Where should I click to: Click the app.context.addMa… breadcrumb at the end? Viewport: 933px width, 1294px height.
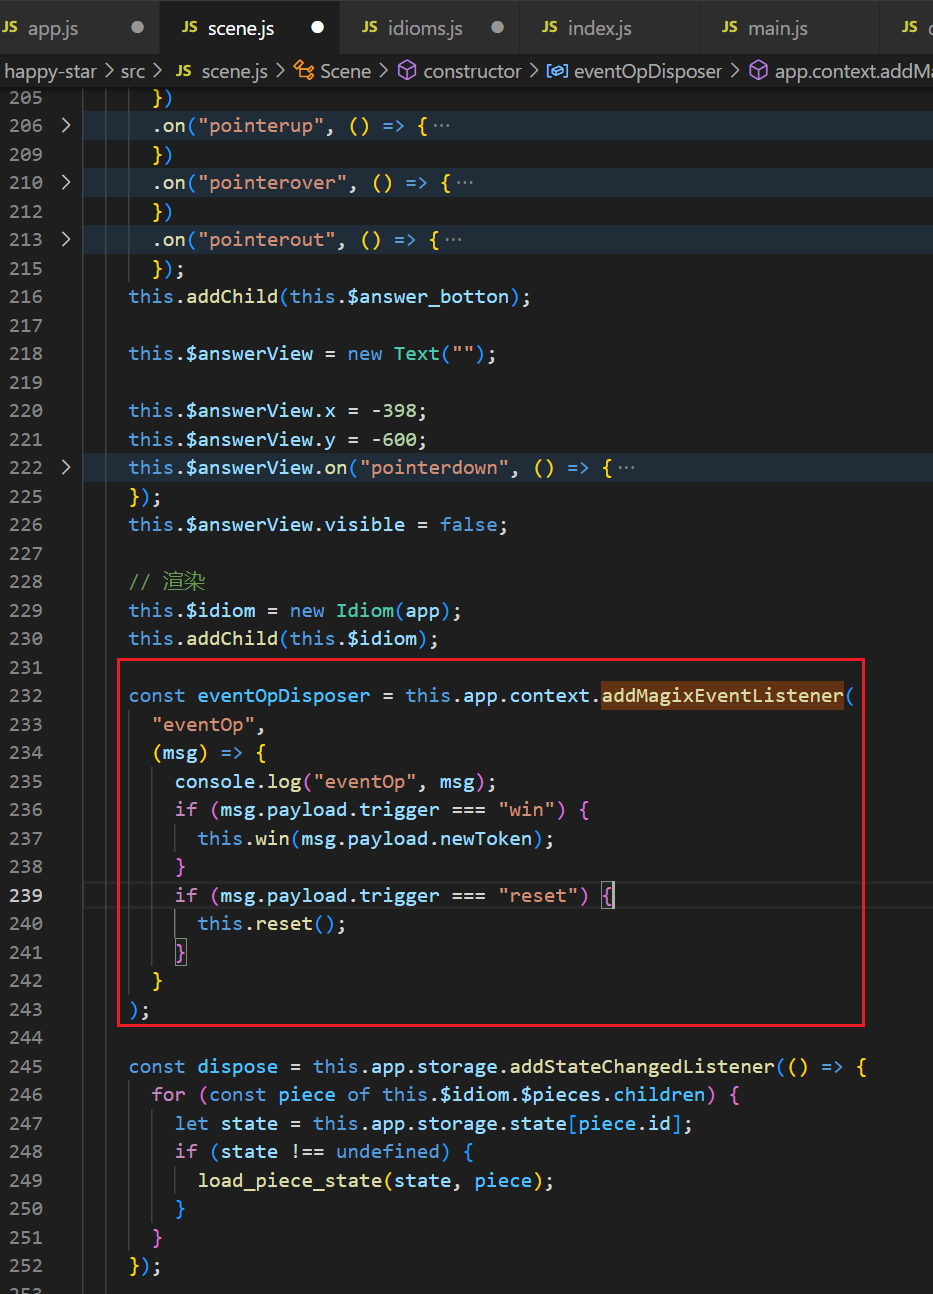(x=853, y=71)
